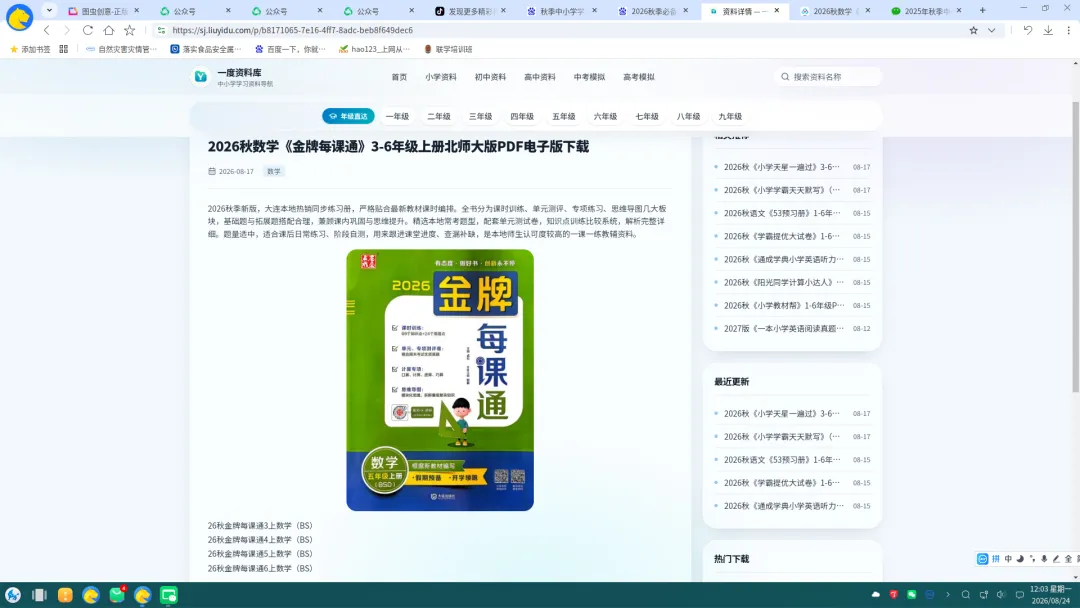Expand the system tray chevron
Screen dimensions: 1080x608
coord(948,594)
